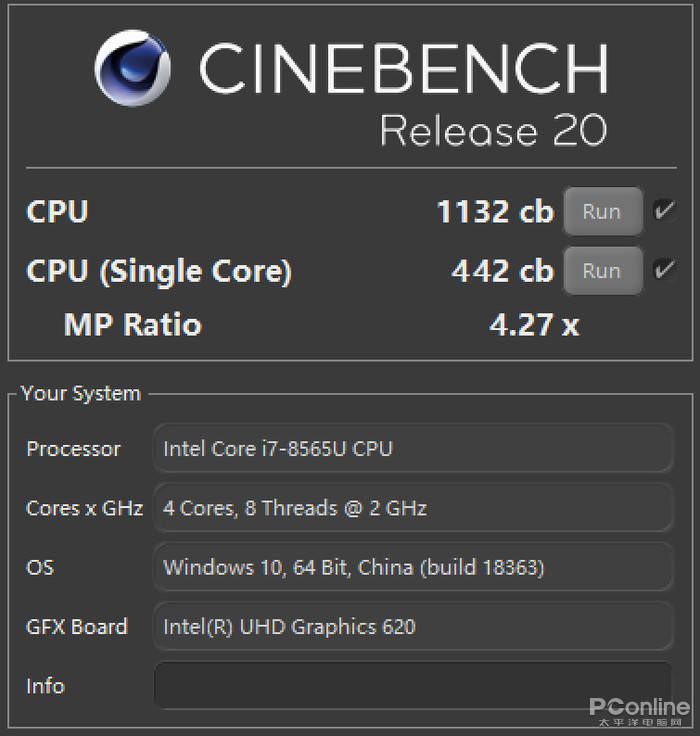The image size is (700, 736).
Task: Select the Processor field showing i7-8565U
Action: click(413, 449)
